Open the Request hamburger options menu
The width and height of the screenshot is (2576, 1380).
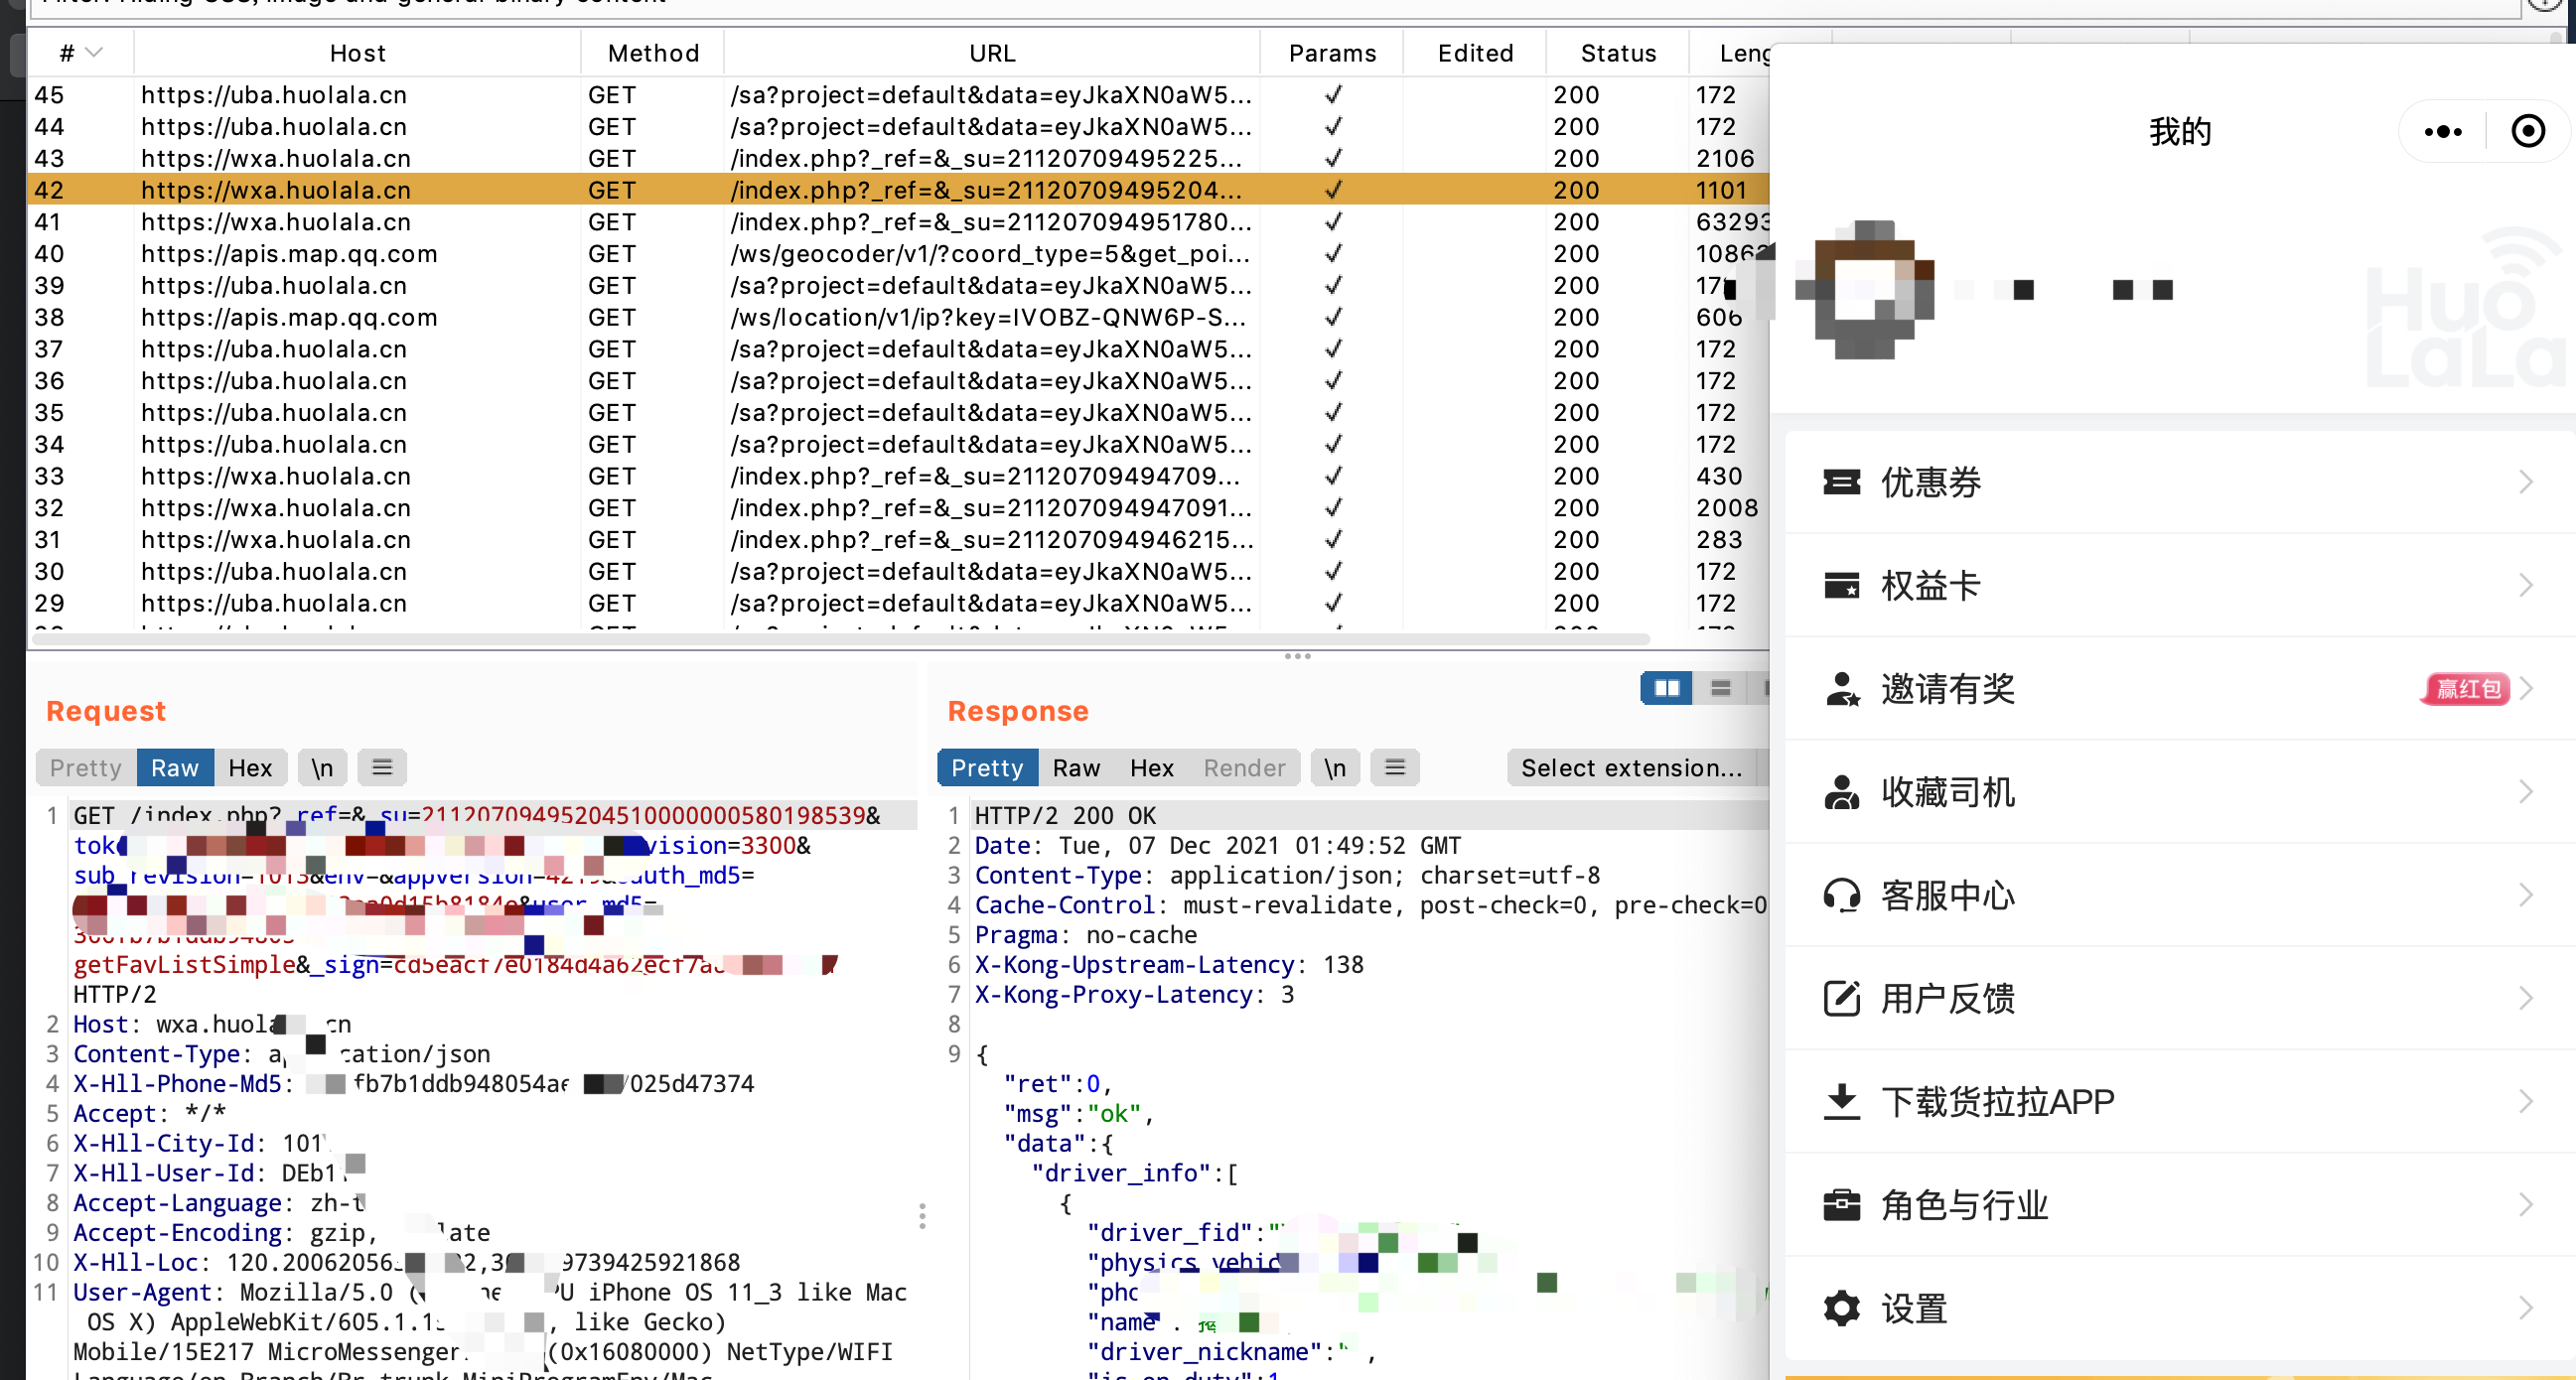tap(382, 767)
